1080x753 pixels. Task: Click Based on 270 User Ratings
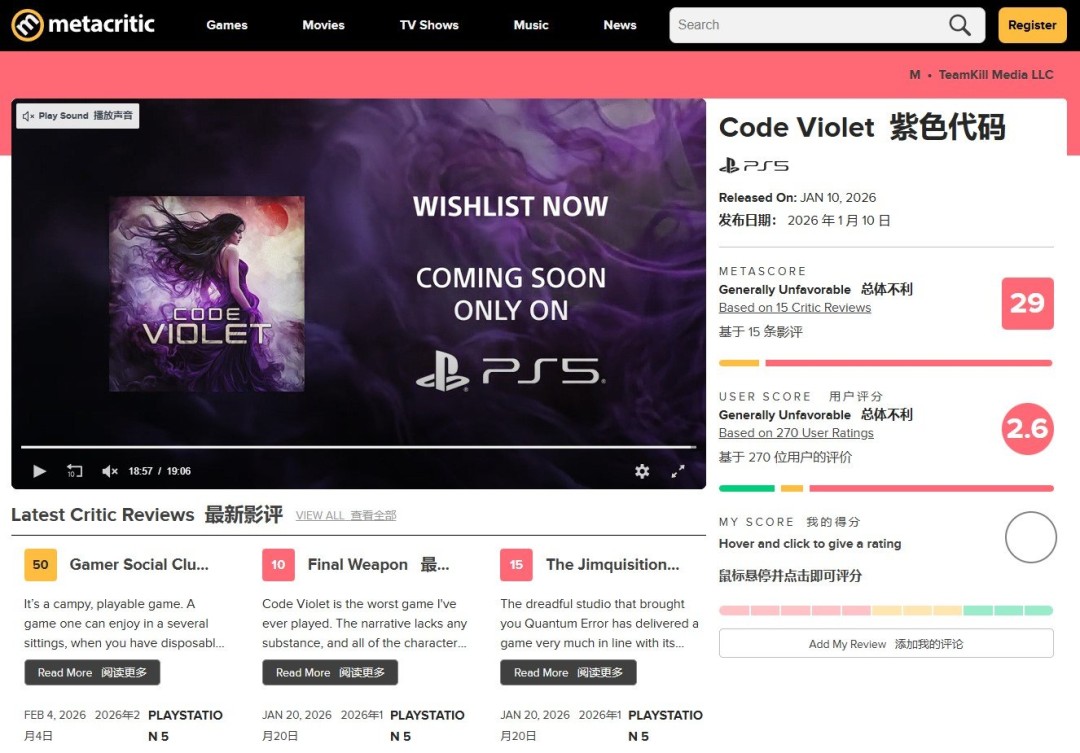coord(795,432)
